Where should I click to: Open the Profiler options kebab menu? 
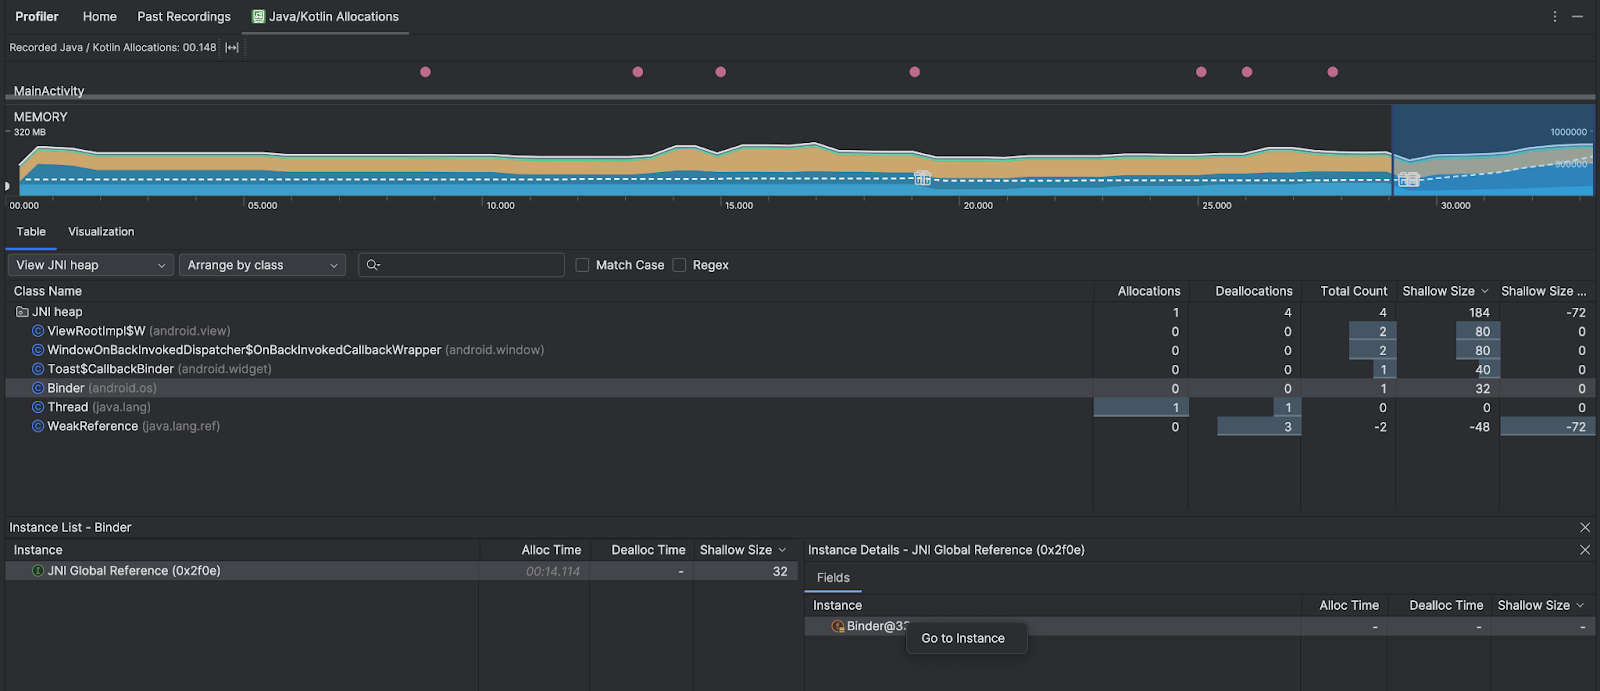(1554, 17)
